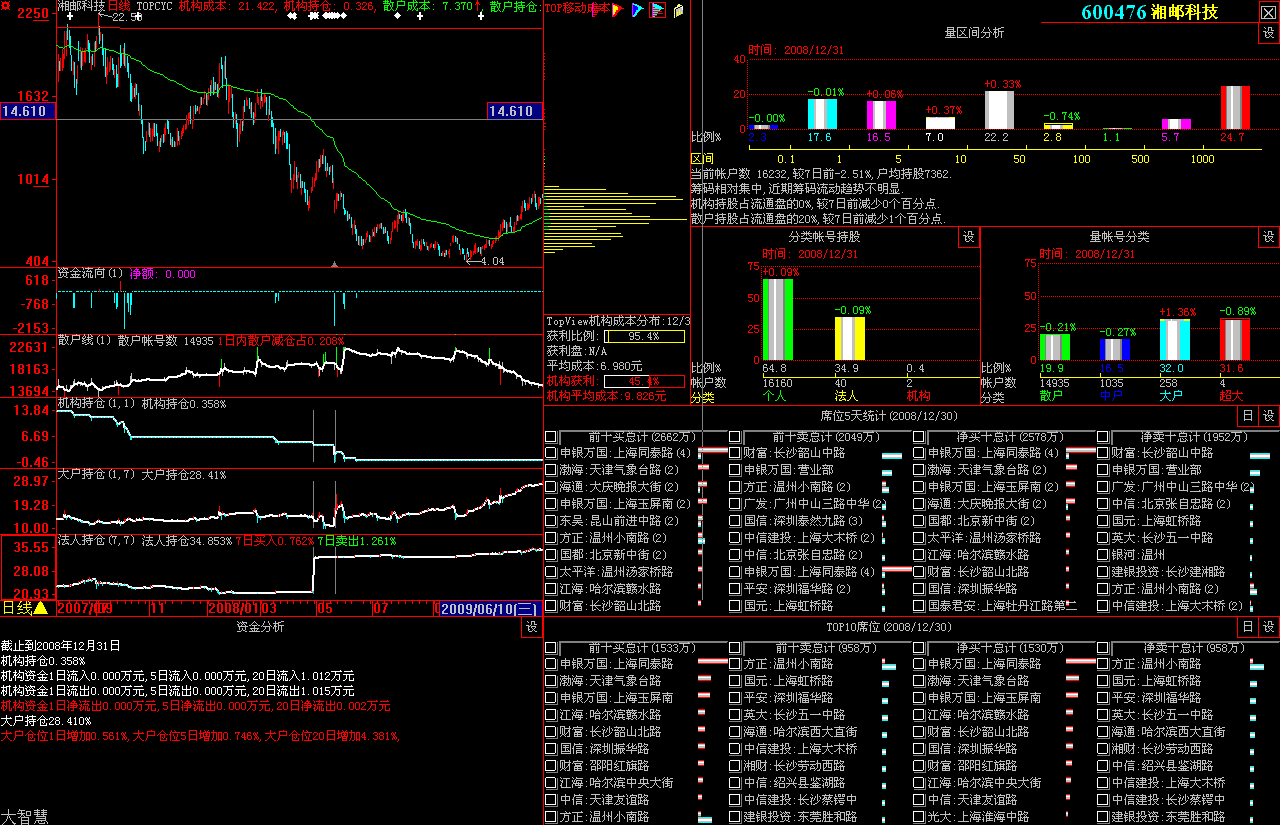Open settings '设' for 分类帐号持股 panel
1280x825 pixels.
(968, 237)
